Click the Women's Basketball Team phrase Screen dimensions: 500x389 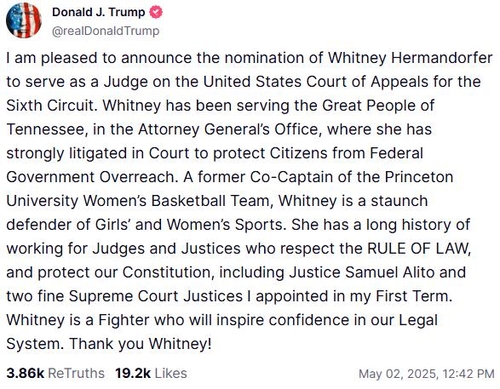pyautogui.click(x=180, y=201)
